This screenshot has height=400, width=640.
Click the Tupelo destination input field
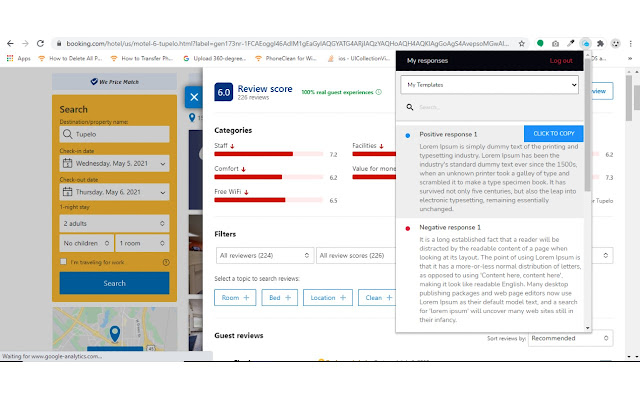(114, 134)
